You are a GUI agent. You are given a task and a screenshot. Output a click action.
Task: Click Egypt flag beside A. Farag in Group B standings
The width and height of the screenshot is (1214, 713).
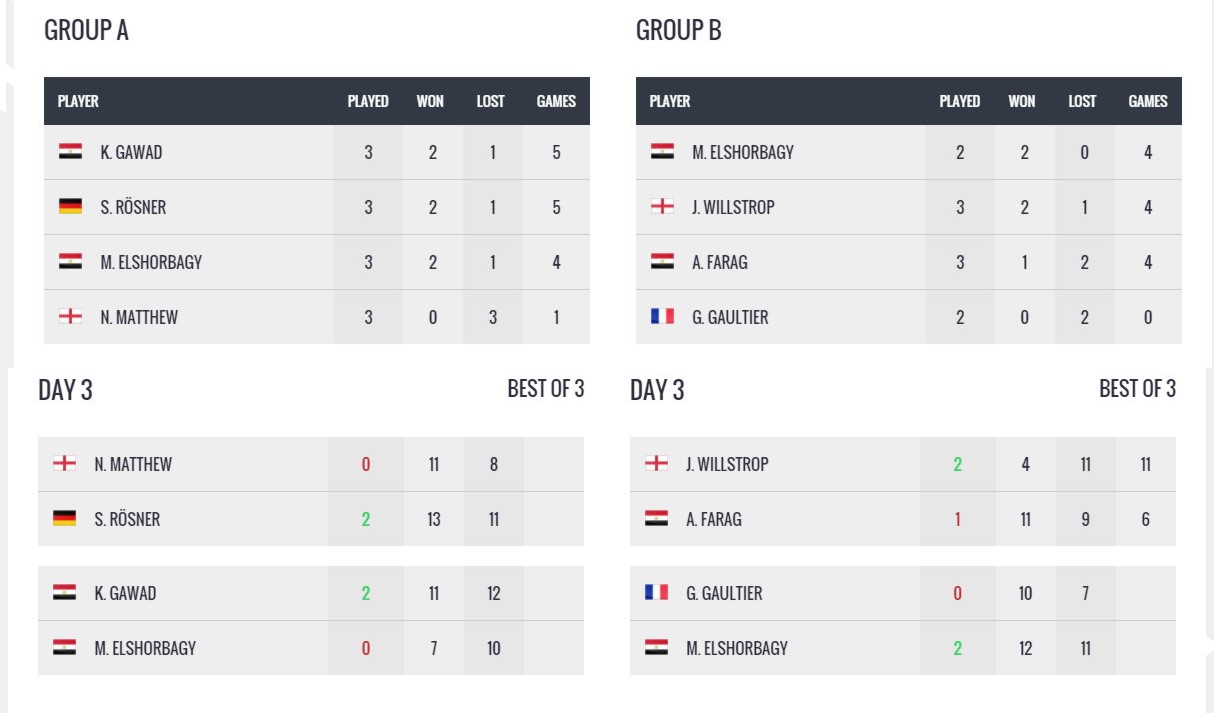tap(662, 262)
